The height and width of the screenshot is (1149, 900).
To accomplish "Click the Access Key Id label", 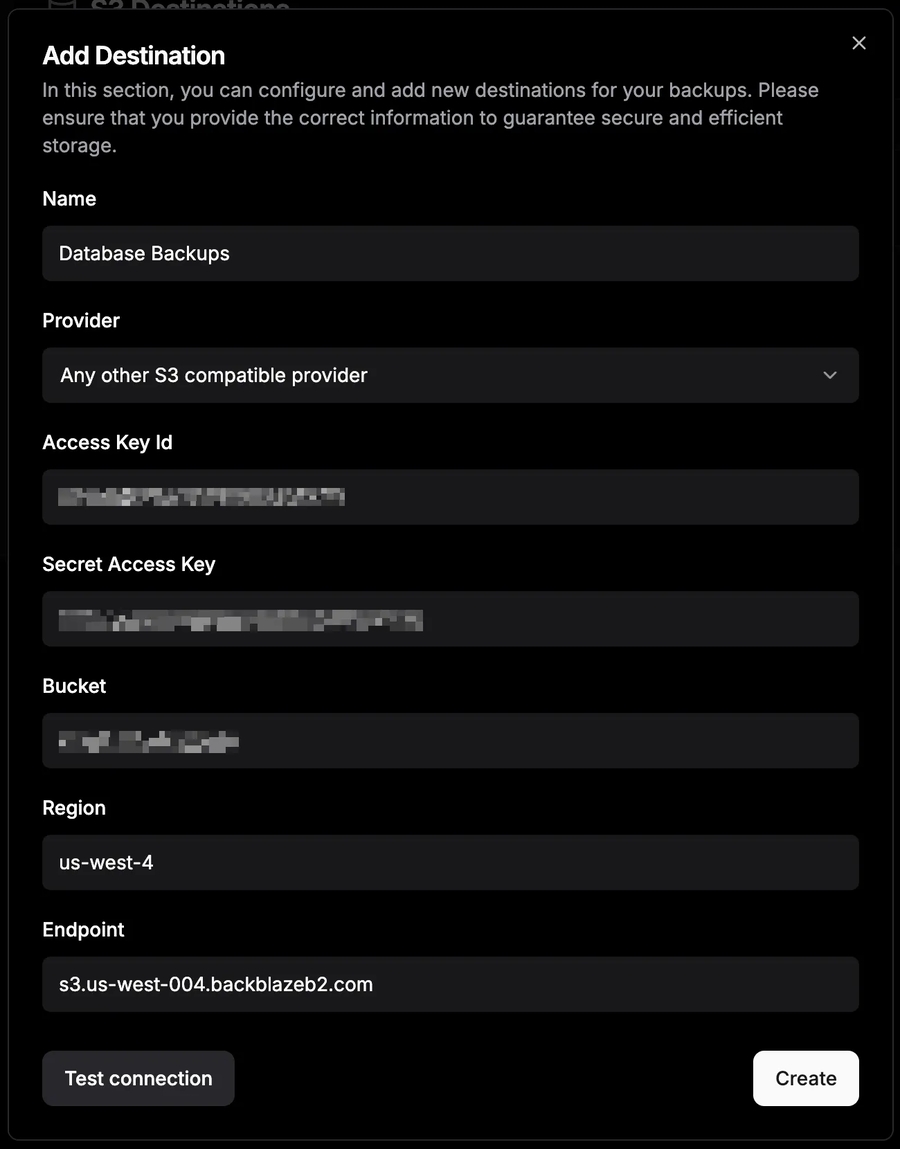I will (107, 443).
